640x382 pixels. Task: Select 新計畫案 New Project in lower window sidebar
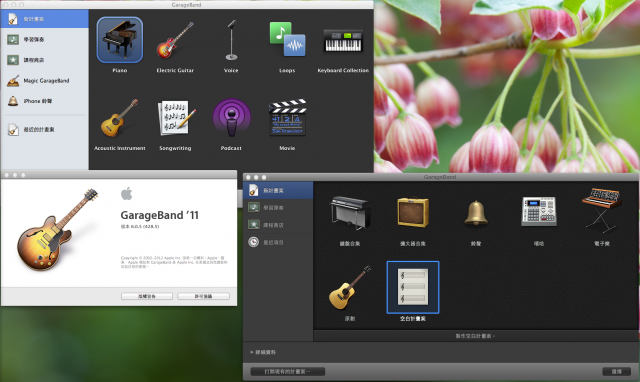(x=278, y=191)
